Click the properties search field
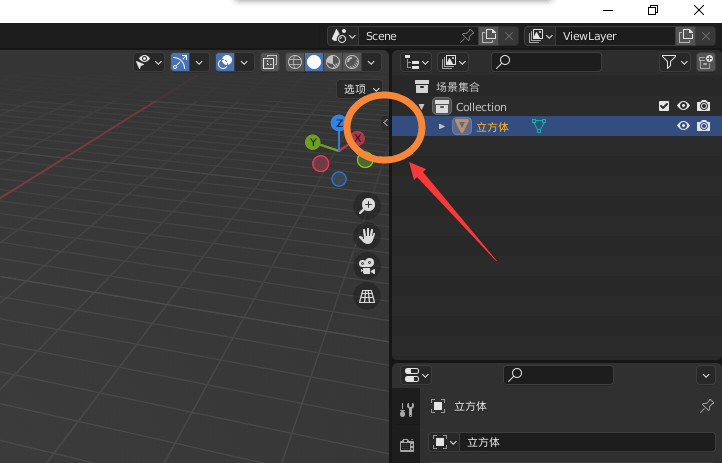 pyautogui.click(x=559, y=375)
